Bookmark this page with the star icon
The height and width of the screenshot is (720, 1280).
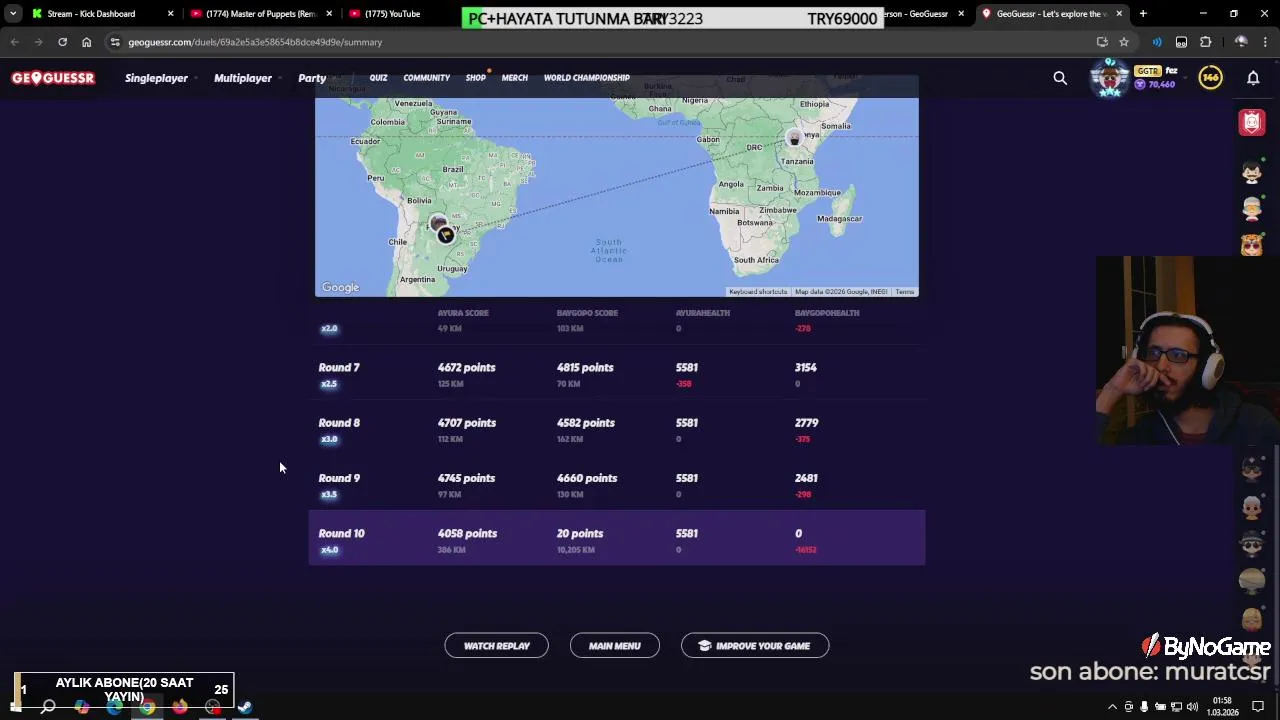(x=1124, y=42)
